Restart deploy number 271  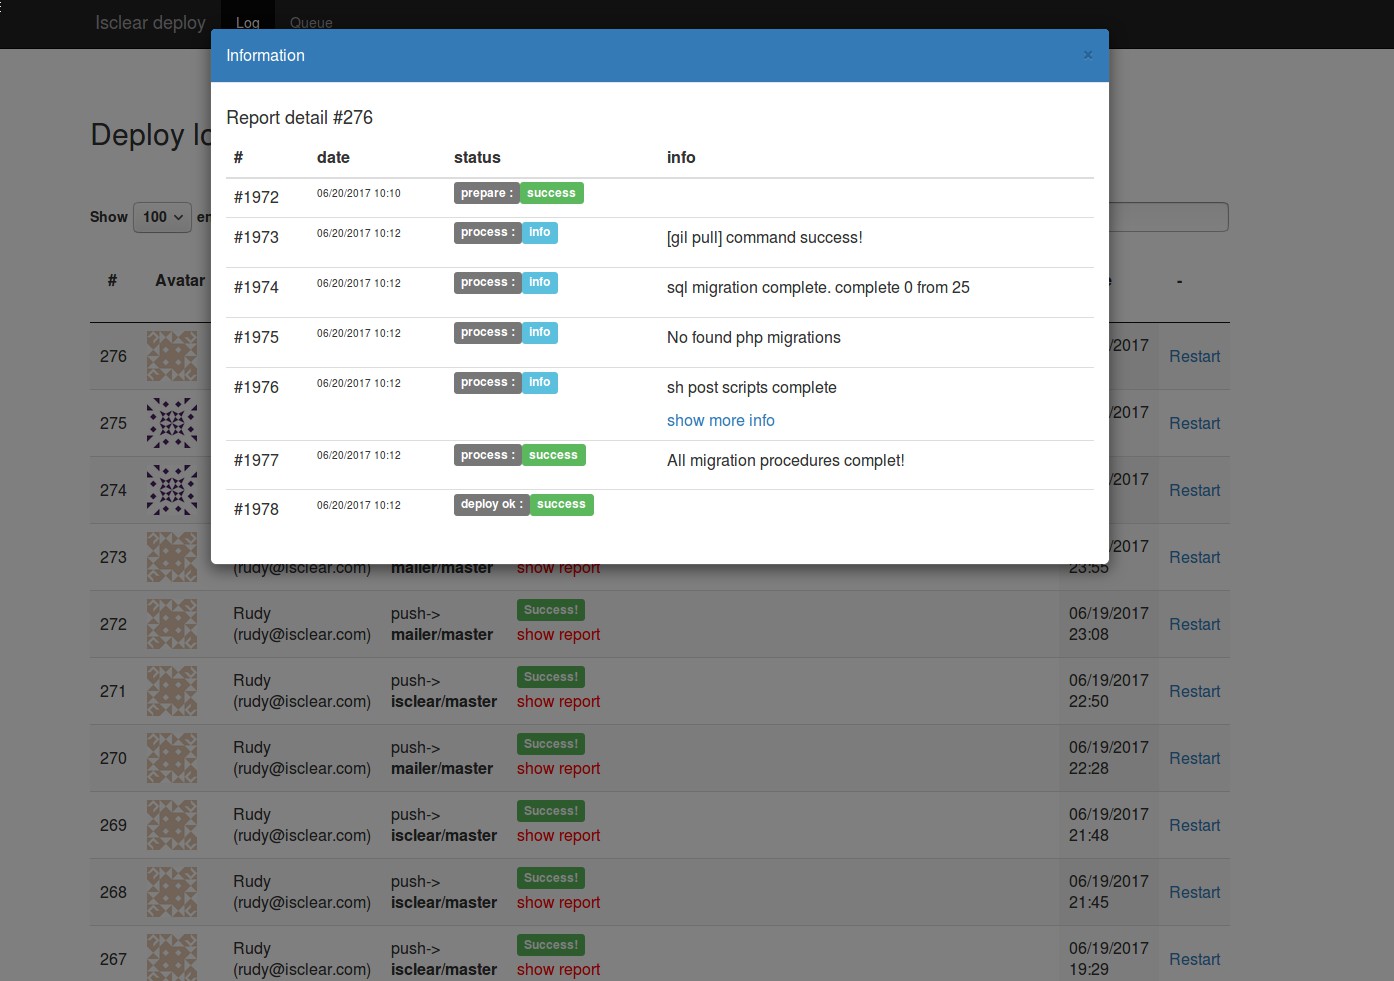click(x=1194, y=692)
